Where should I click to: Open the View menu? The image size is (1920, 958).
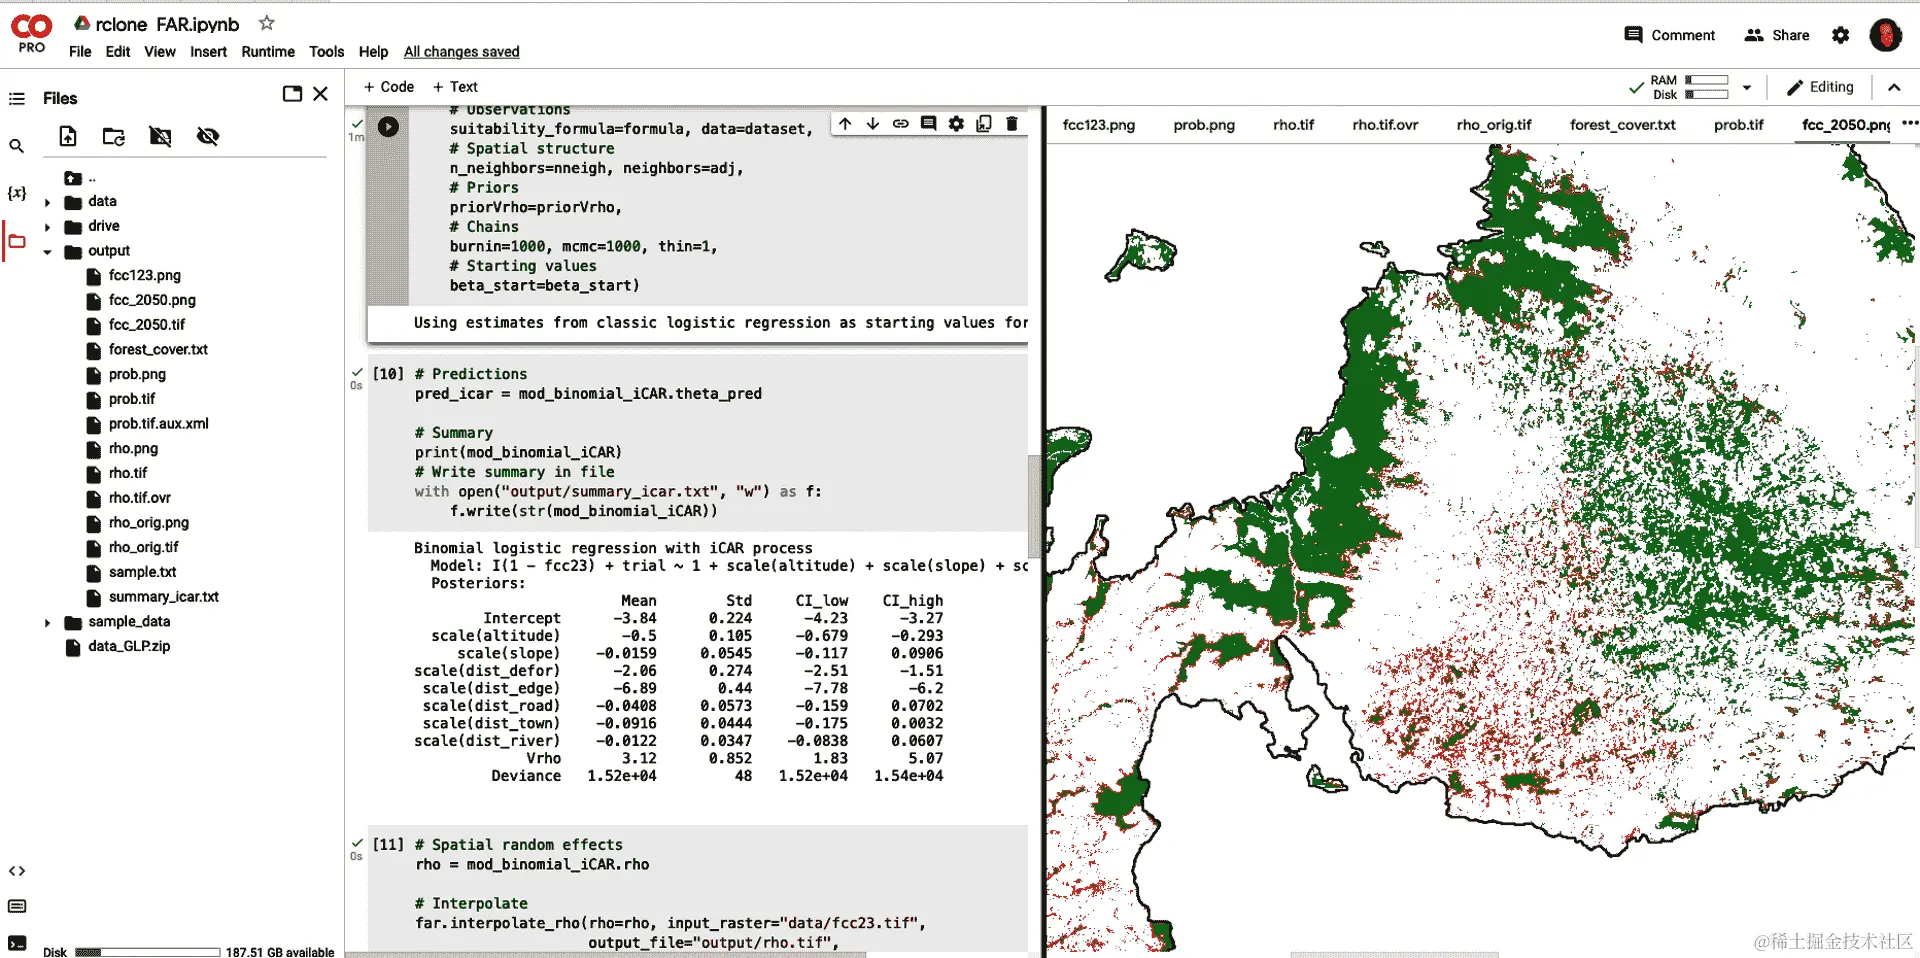point(160,52)
